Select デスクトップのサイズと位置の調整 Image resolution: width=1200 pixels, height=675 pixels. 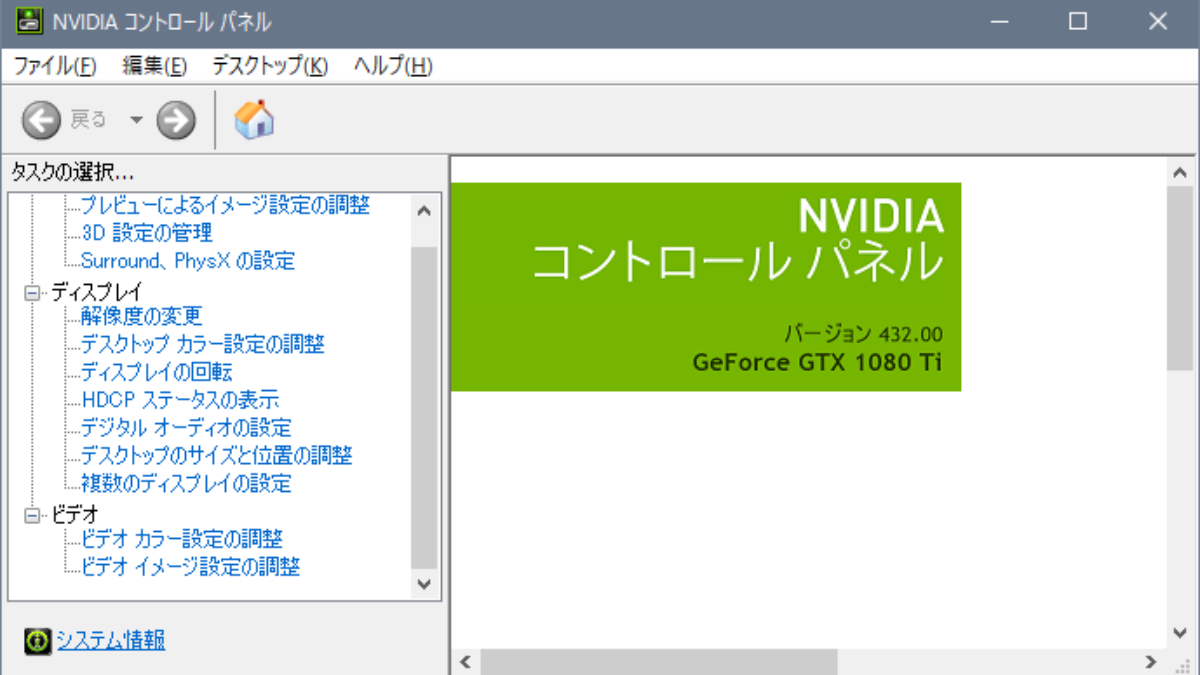(x=216, y=457)
